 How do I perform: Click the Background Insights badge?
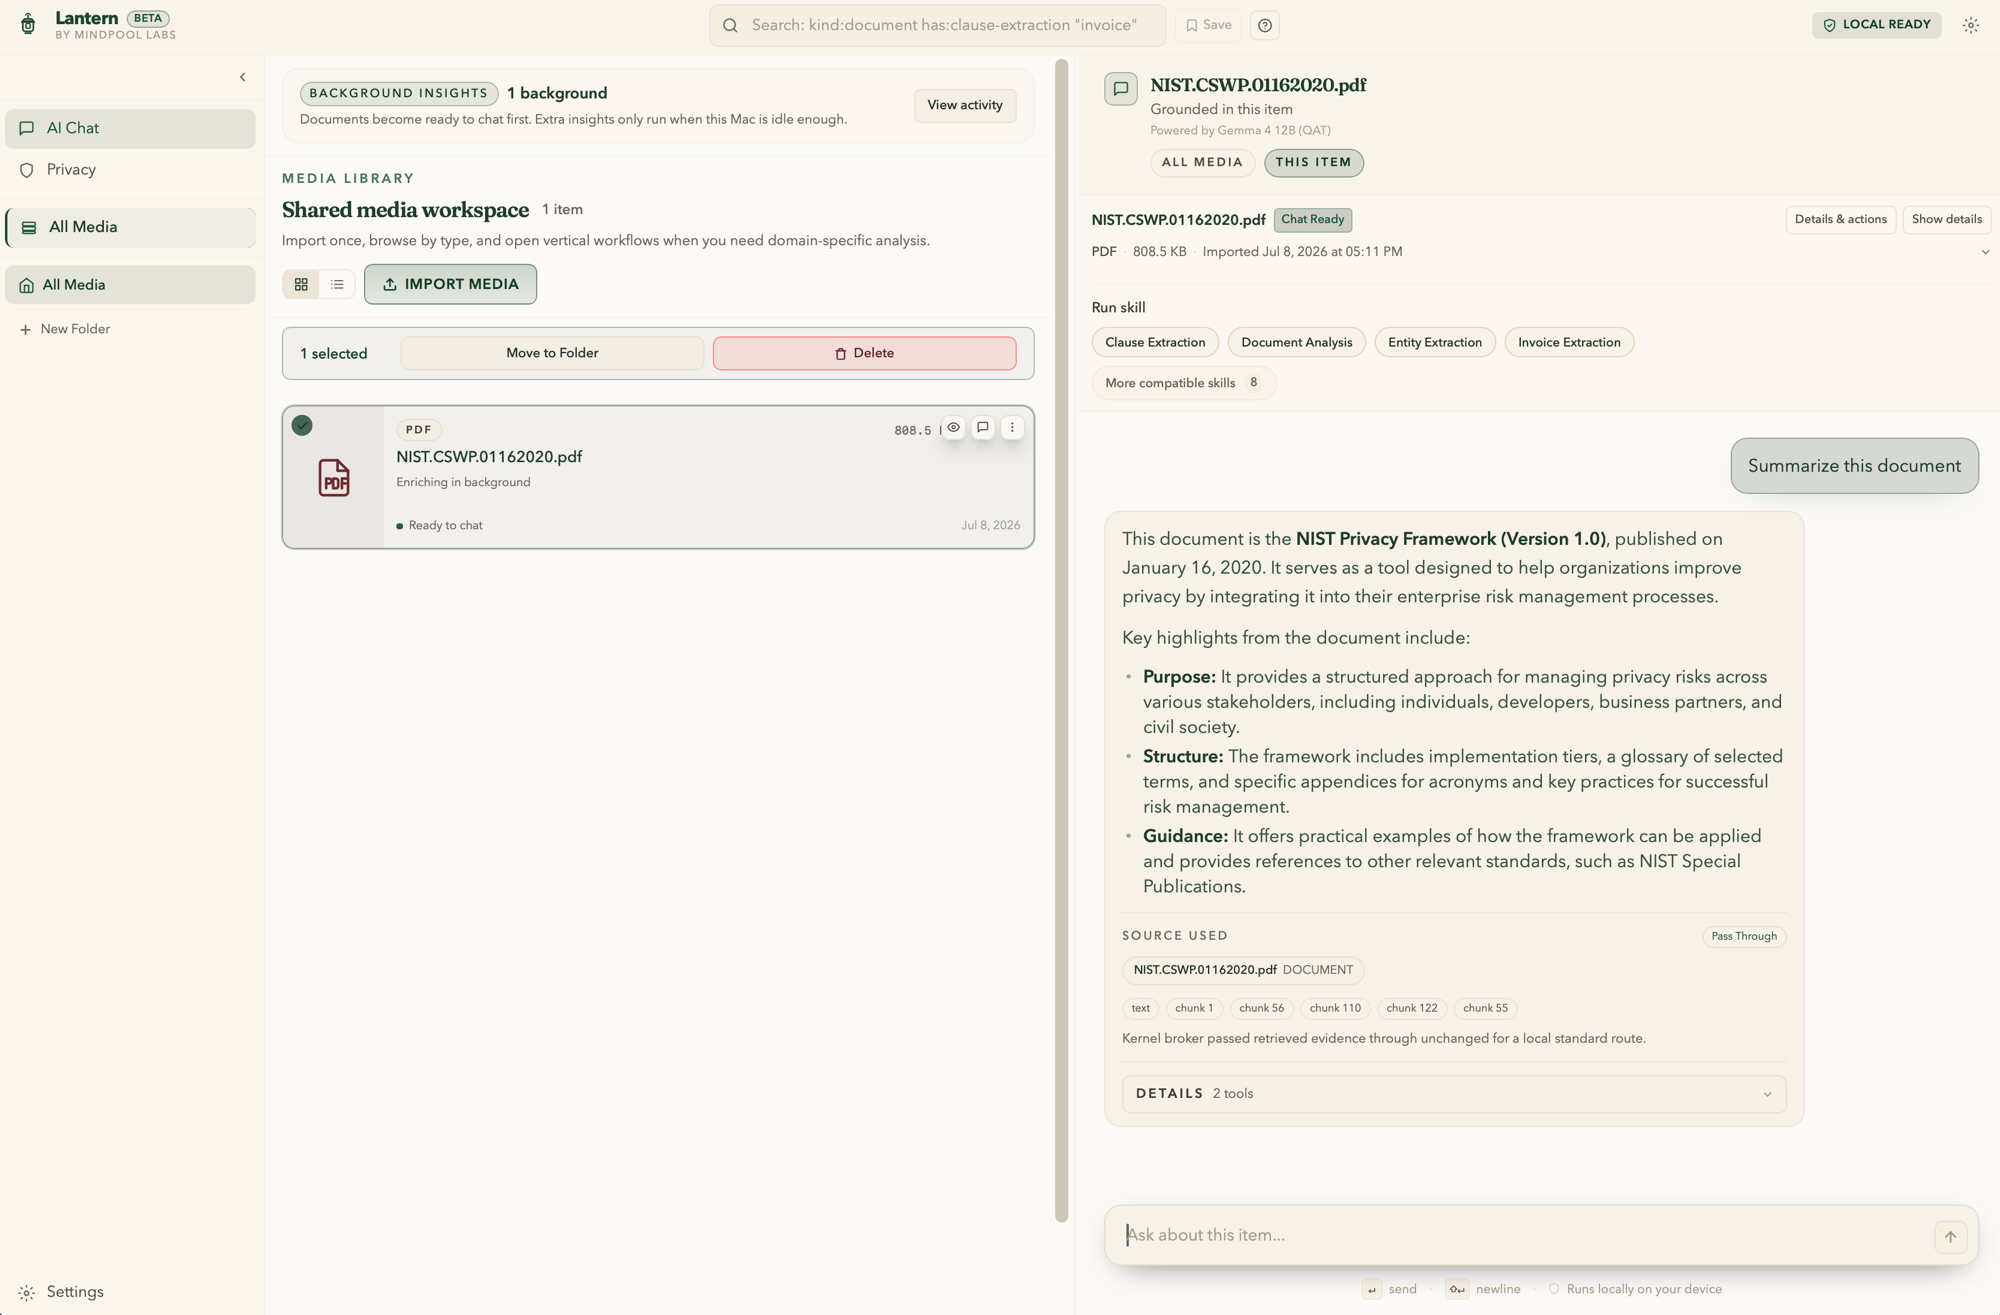398,94
